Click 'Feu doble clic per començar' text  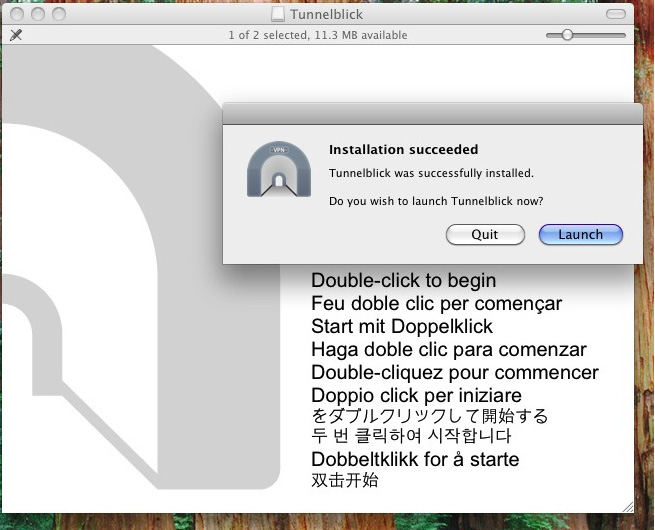click(437, 303)
